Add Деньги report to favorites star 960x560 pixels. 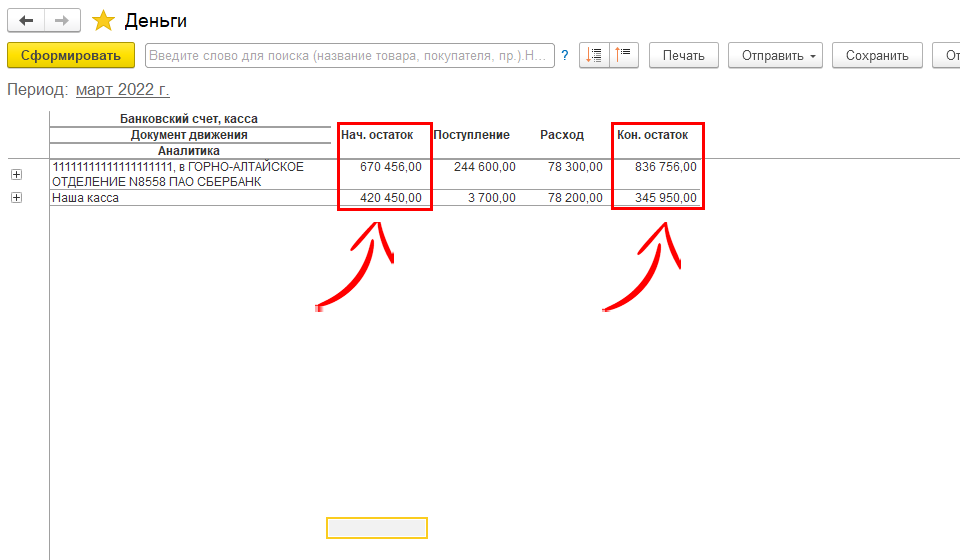click(x=103, y=21)
